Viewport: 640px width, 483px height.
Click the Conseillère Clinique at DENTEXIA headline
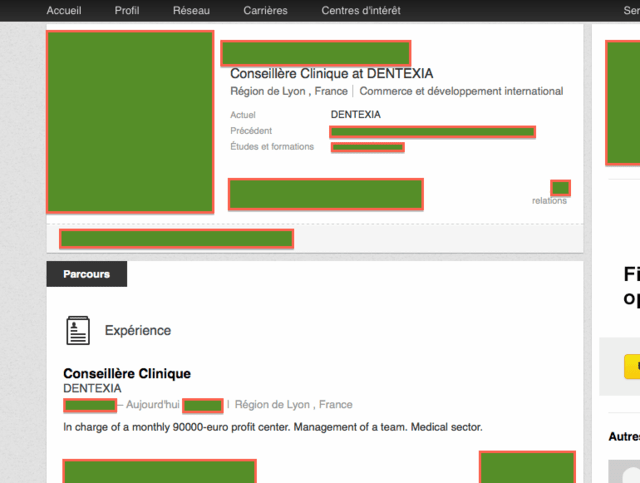pyautogui.click(x=332, y=73)
